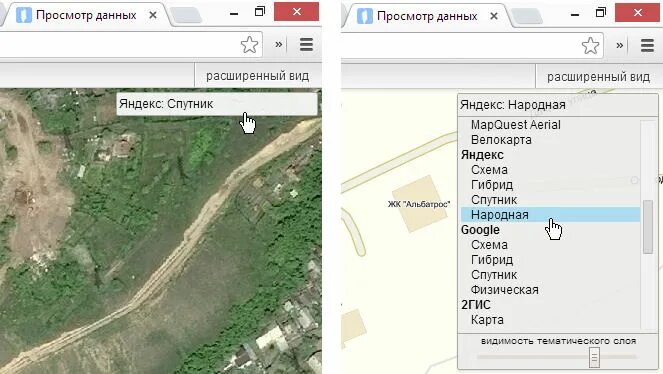Open the hamburger menu in the right window

click(647, 45)
